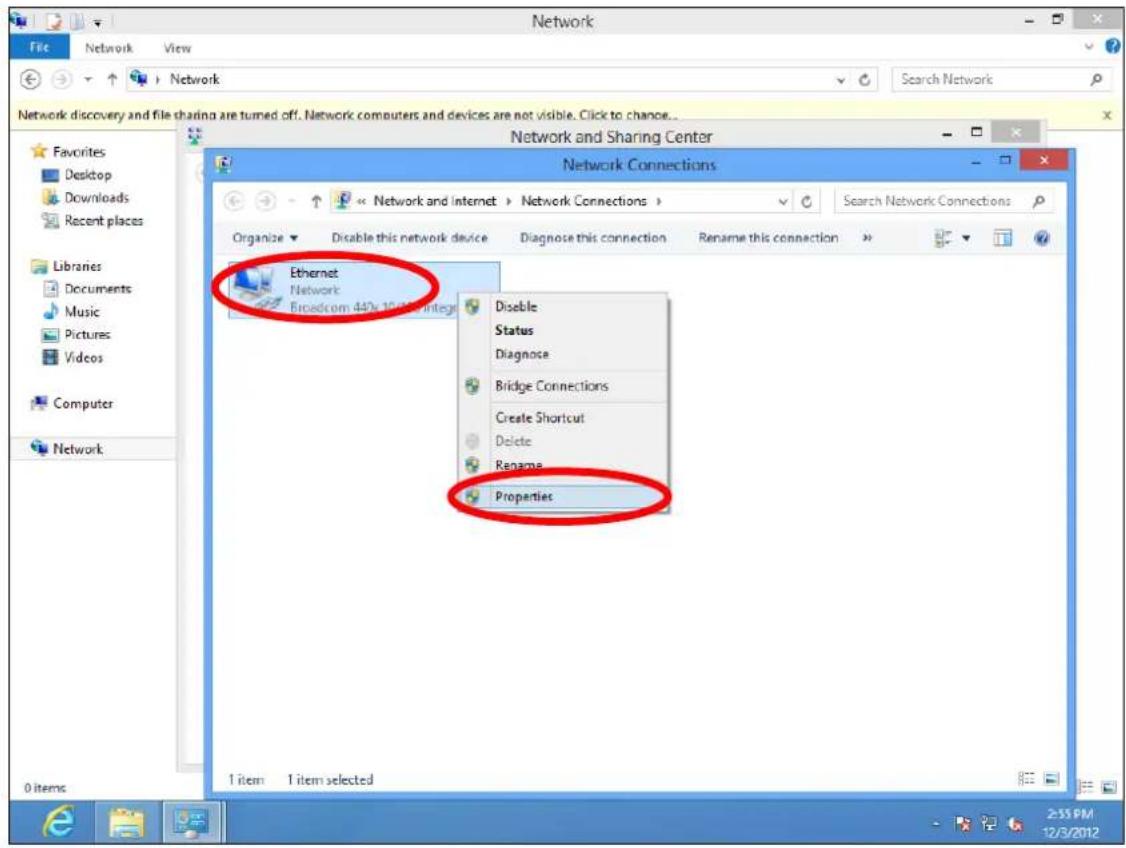Go up one level in Network Connections

pyautogui.click(x=315, y=202)
